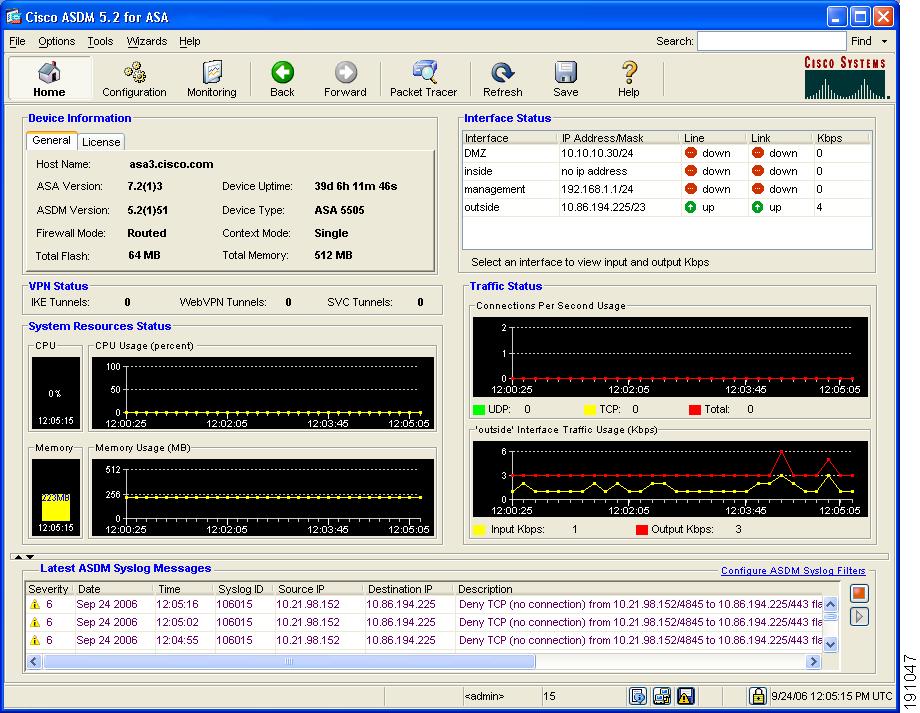This screenshot has height=713, width=920.
Task: Click syslog vertical scroll up arrow
Action: coord(830,604)
